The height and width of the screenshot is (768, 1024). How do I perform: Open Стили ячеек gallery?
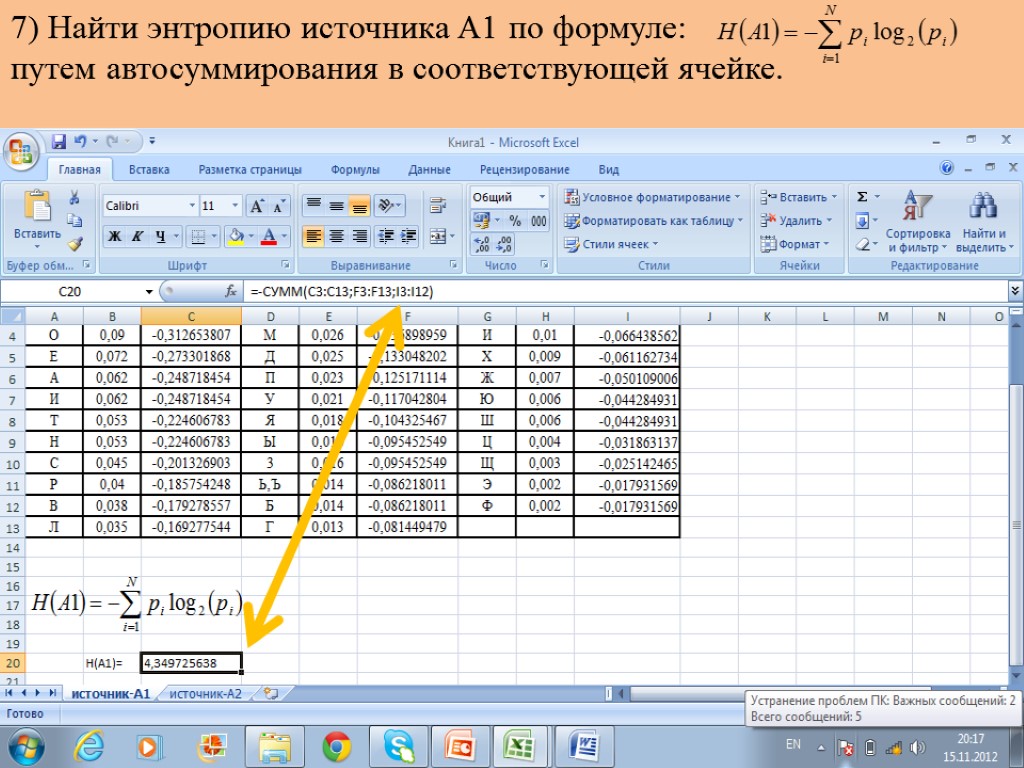[611, 244]
